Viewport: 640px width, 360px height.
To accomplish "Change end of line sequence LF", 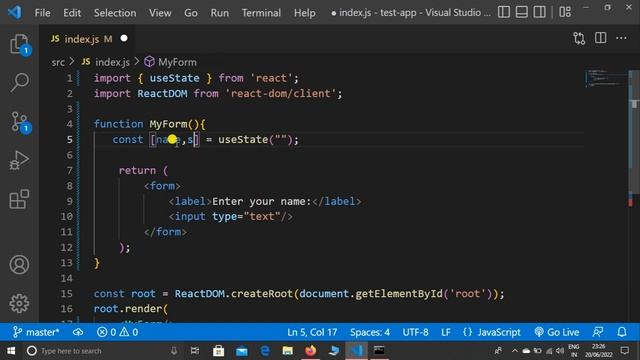I will click(446, 332).
